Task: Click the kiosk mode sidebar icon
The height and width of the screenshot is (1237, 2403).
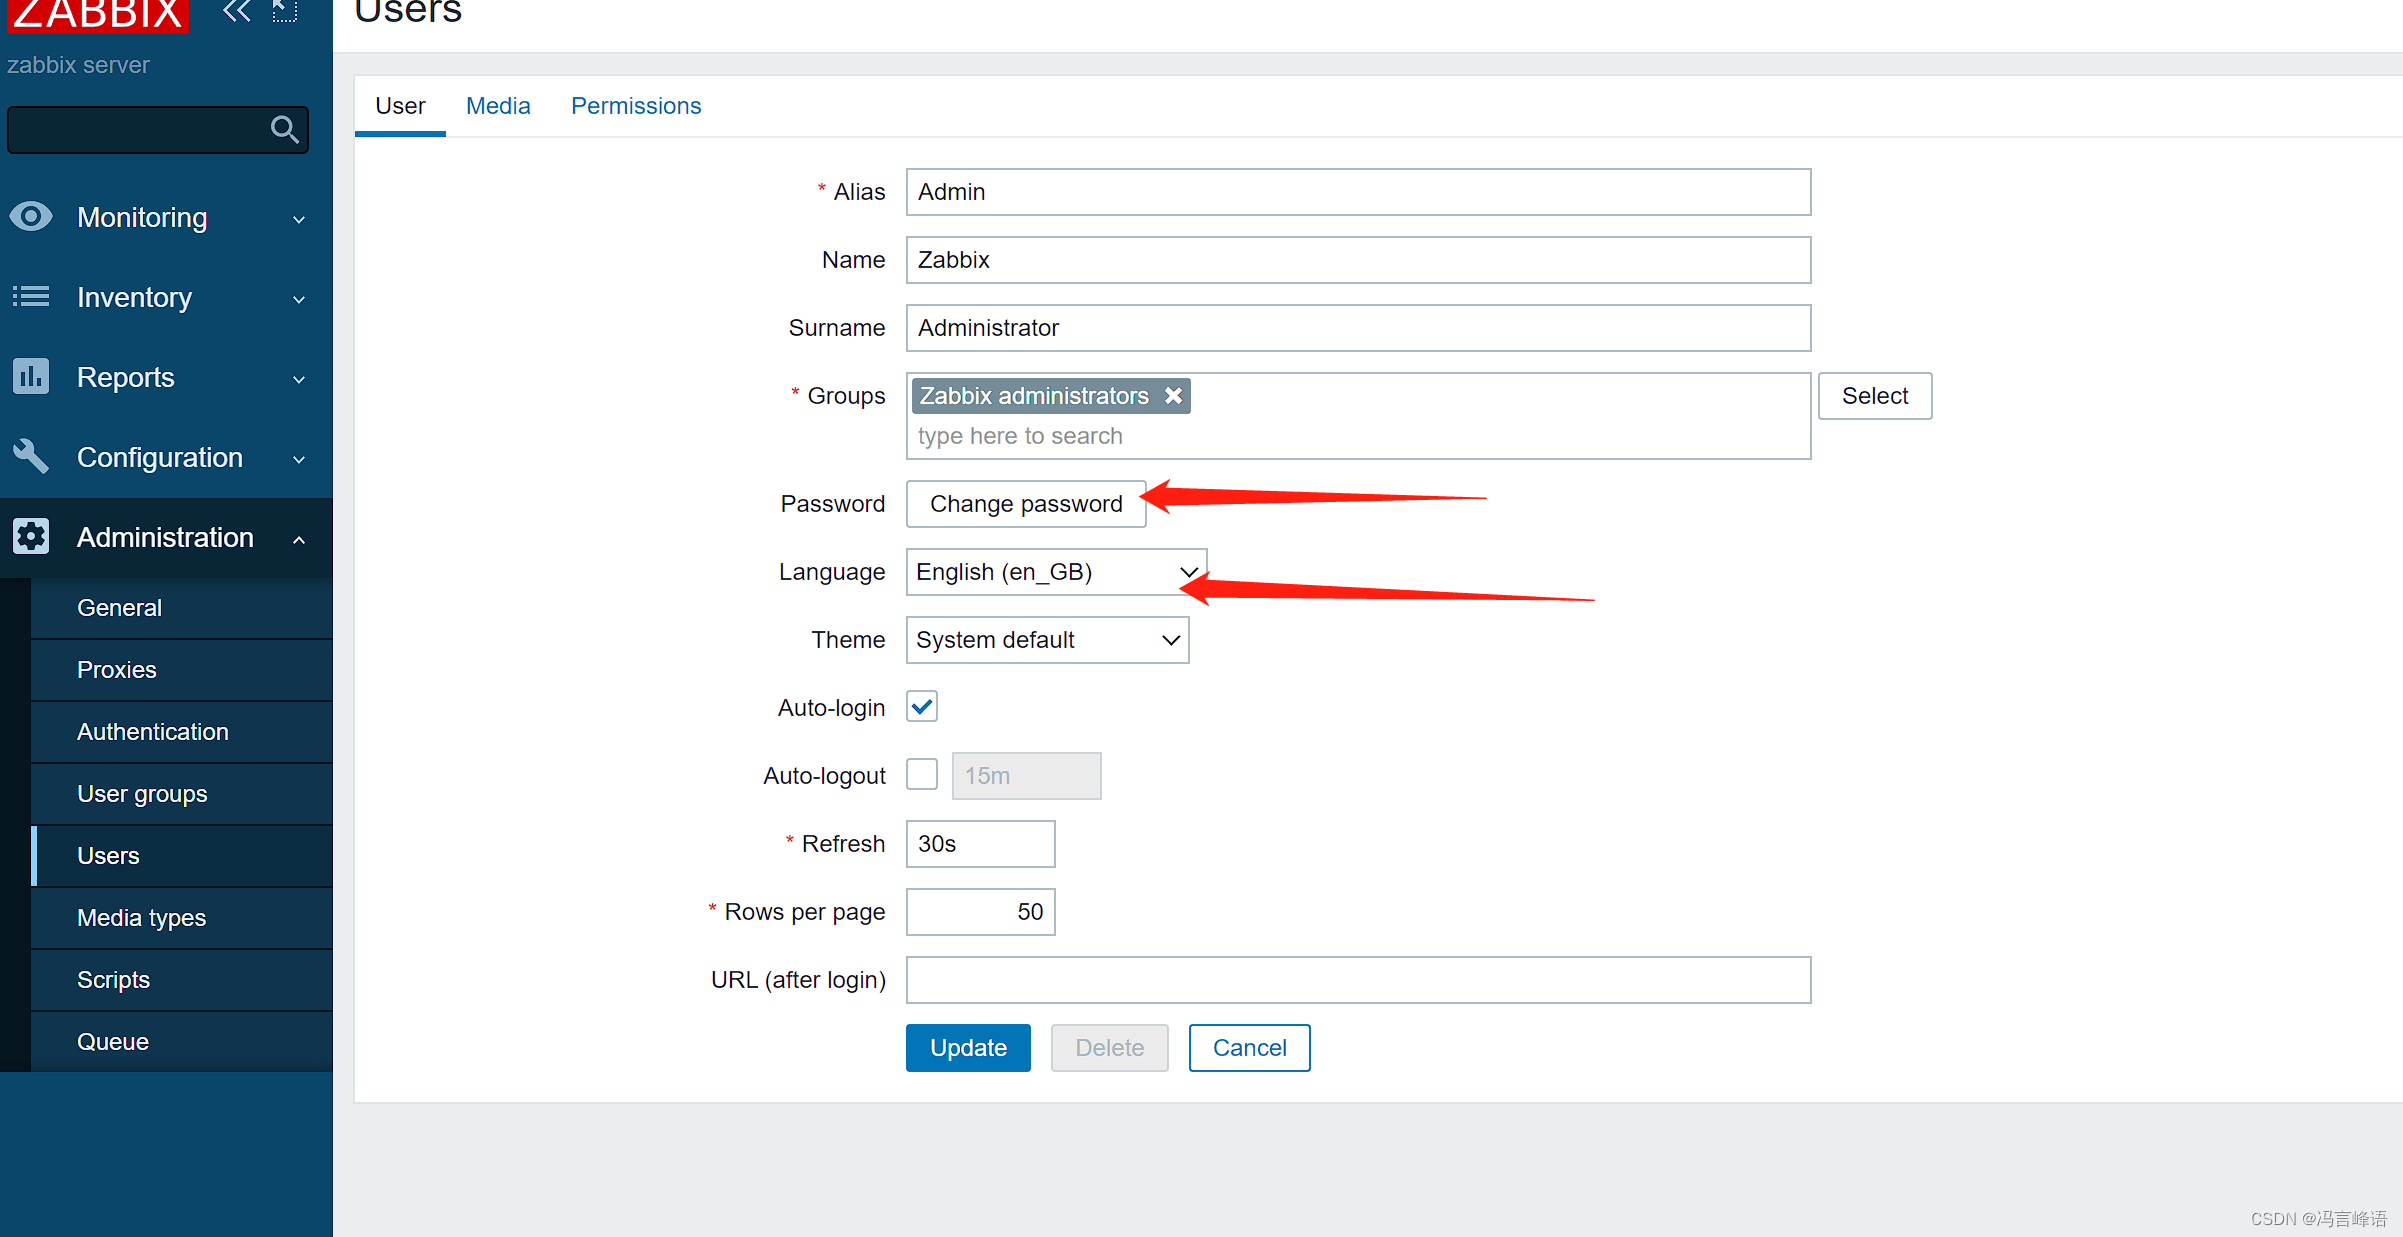Action: pyautogui.click(x=285, y=12)
